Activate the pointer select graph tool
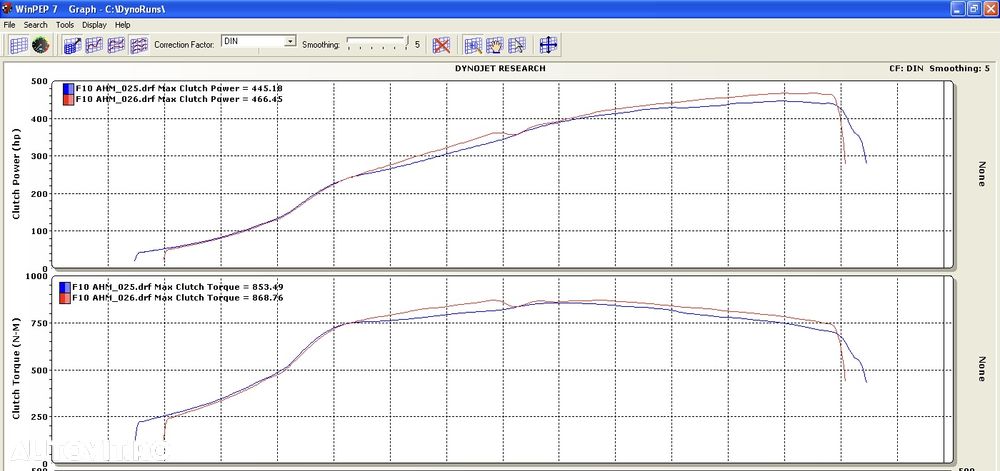 click(x=517, y=45)
